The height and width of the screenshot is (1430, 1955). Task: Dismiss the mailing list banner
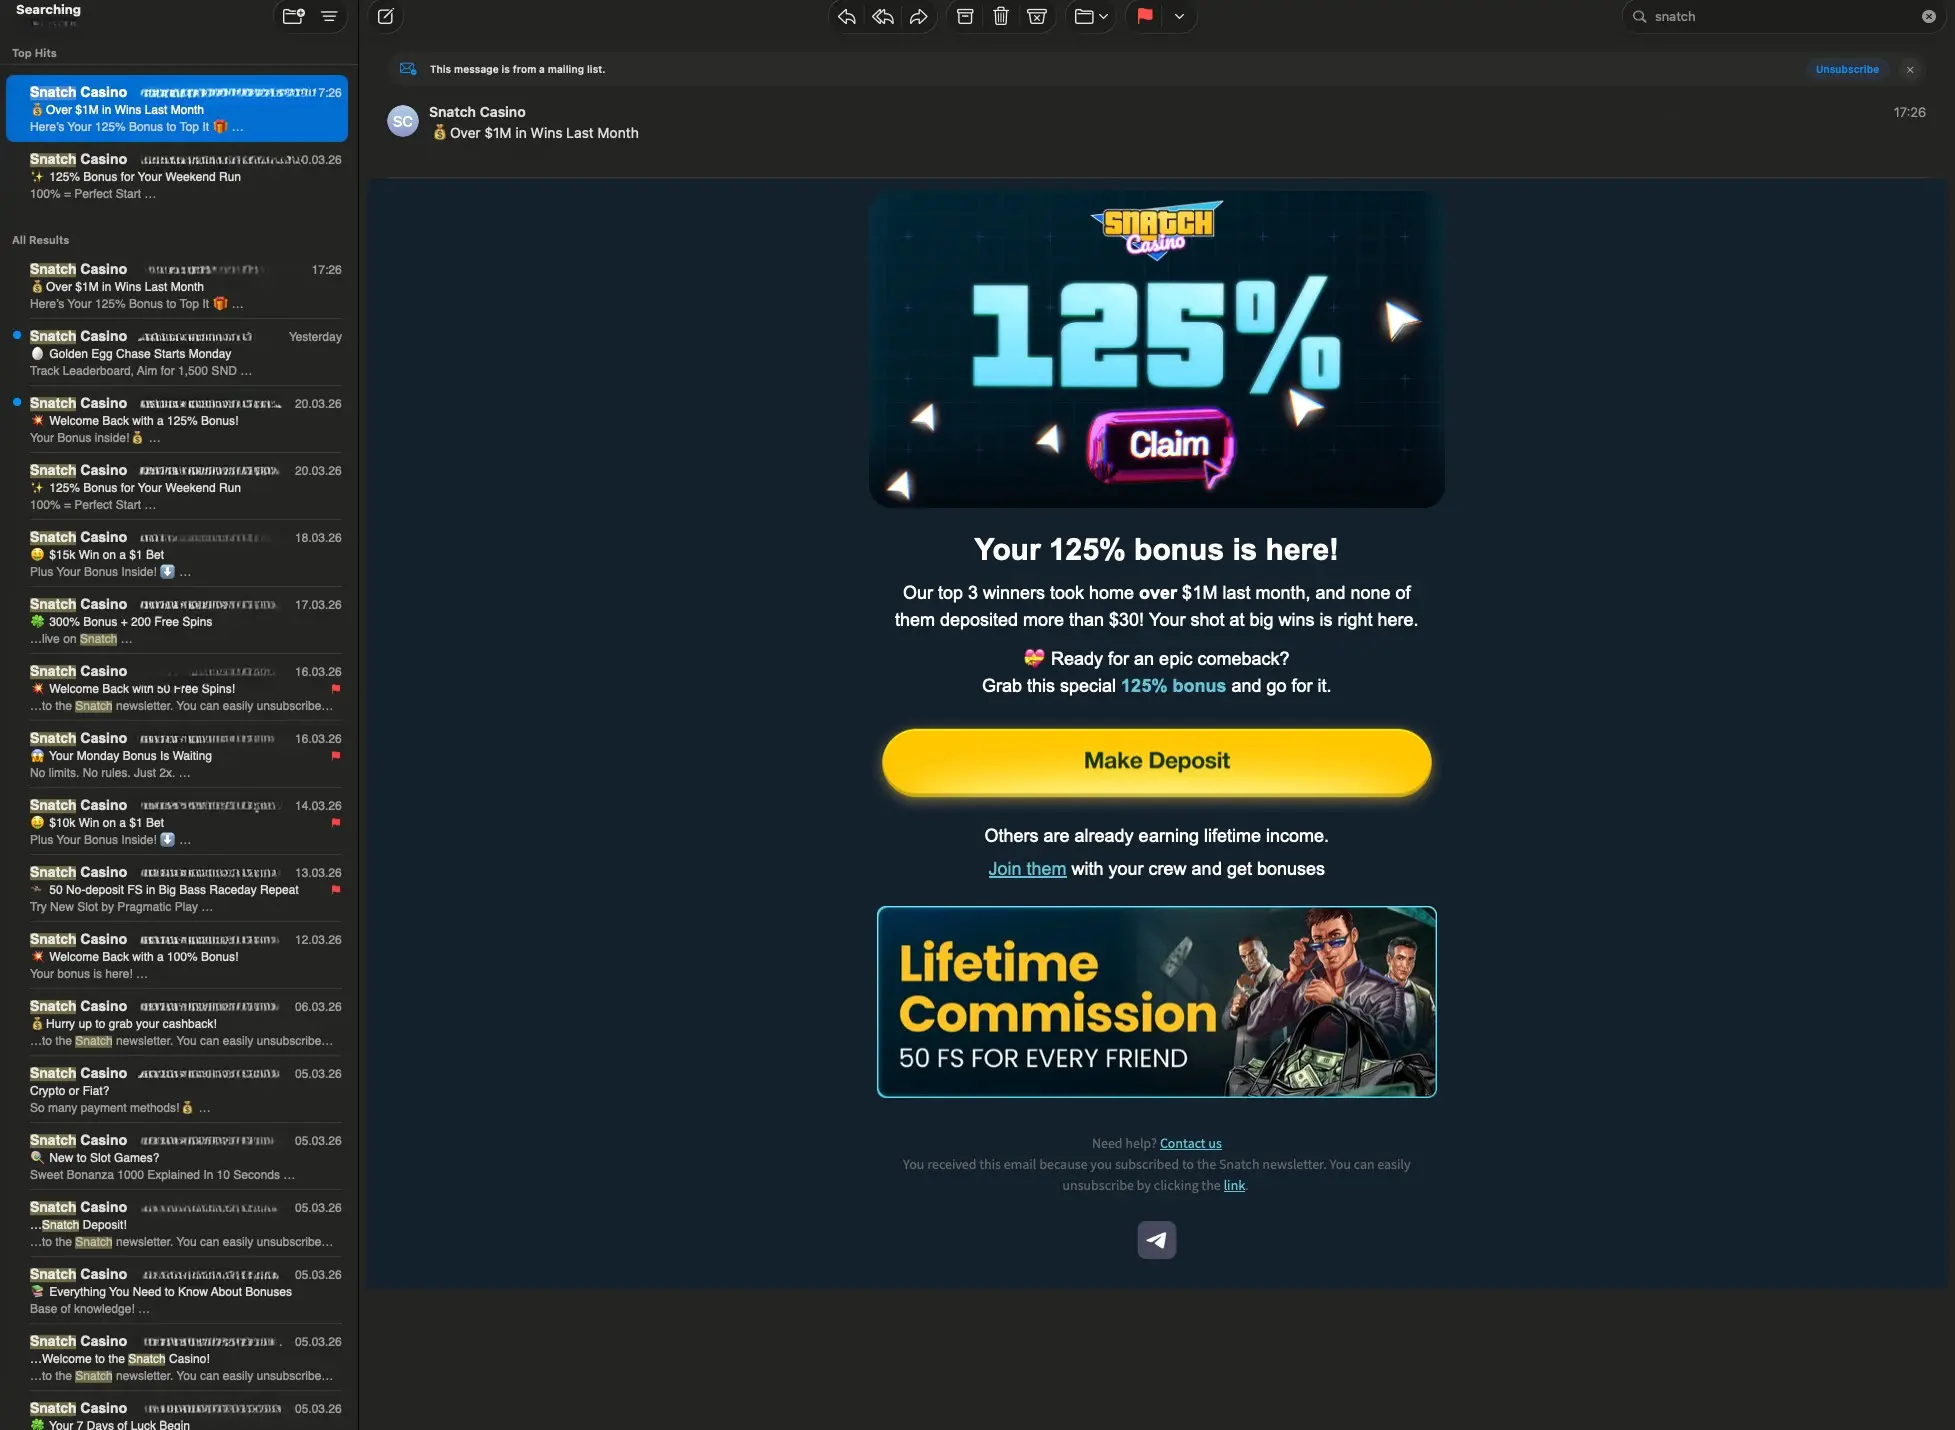coord(1910,70)
